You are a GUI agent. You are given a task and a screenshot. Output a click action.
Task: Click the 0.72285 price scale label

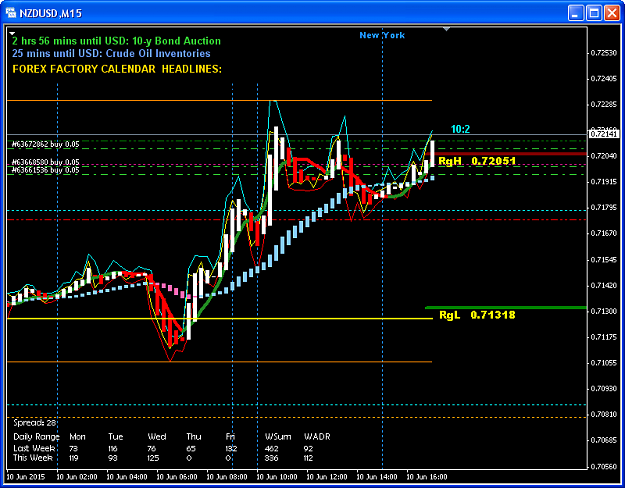tap(604, 104)
